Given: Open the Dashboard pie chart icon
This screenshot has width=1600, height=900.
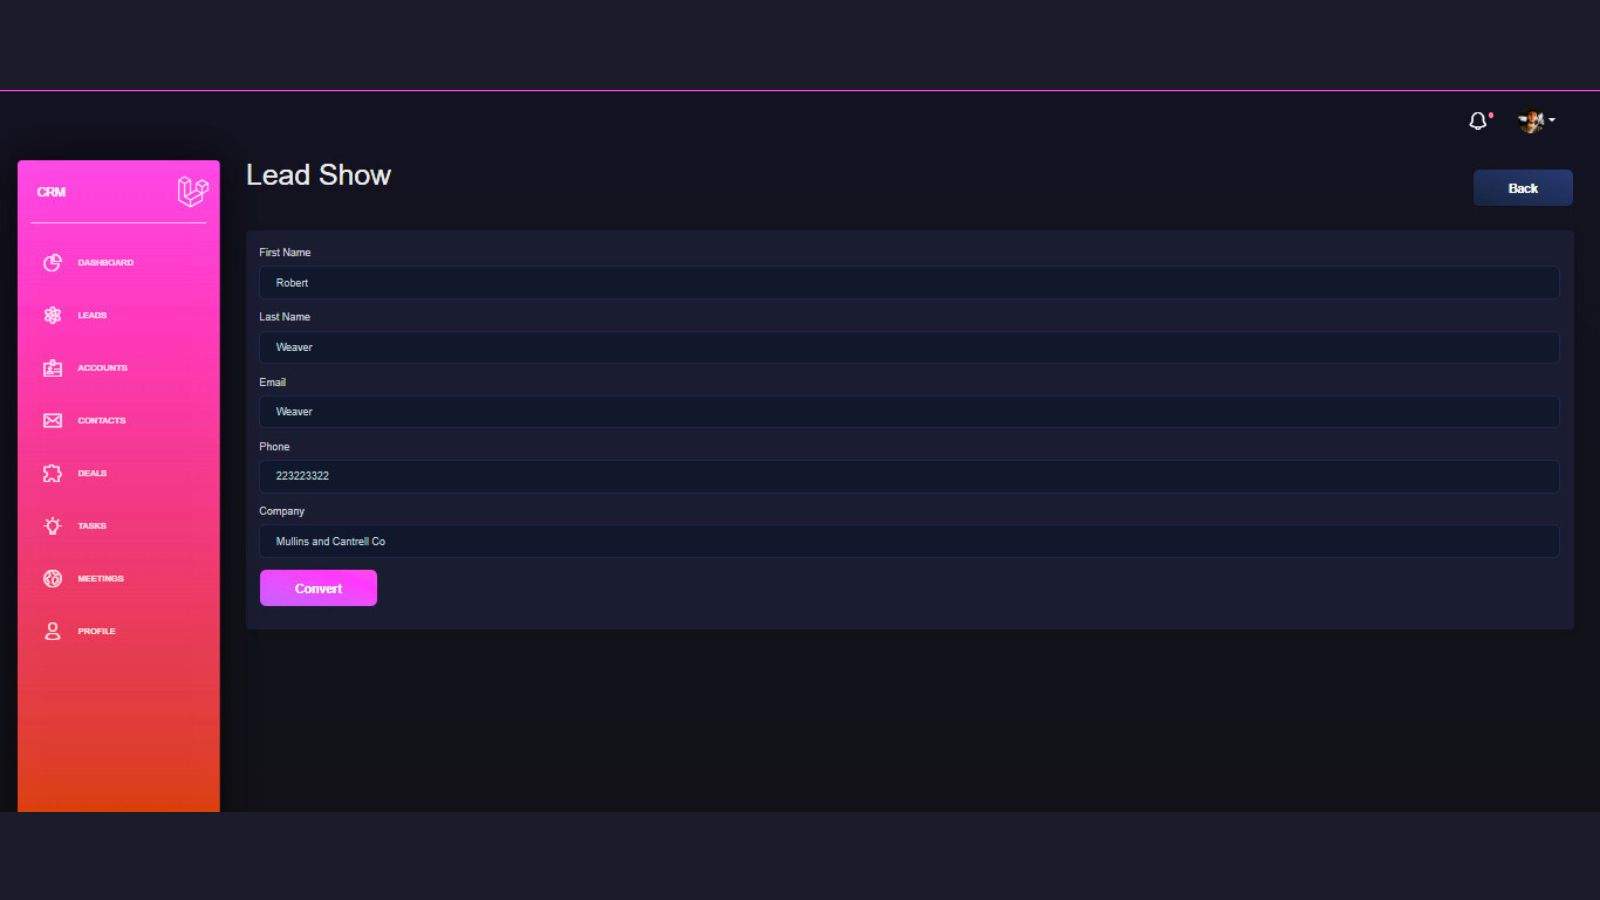Looking at the screenshot, I should [53, 262].
